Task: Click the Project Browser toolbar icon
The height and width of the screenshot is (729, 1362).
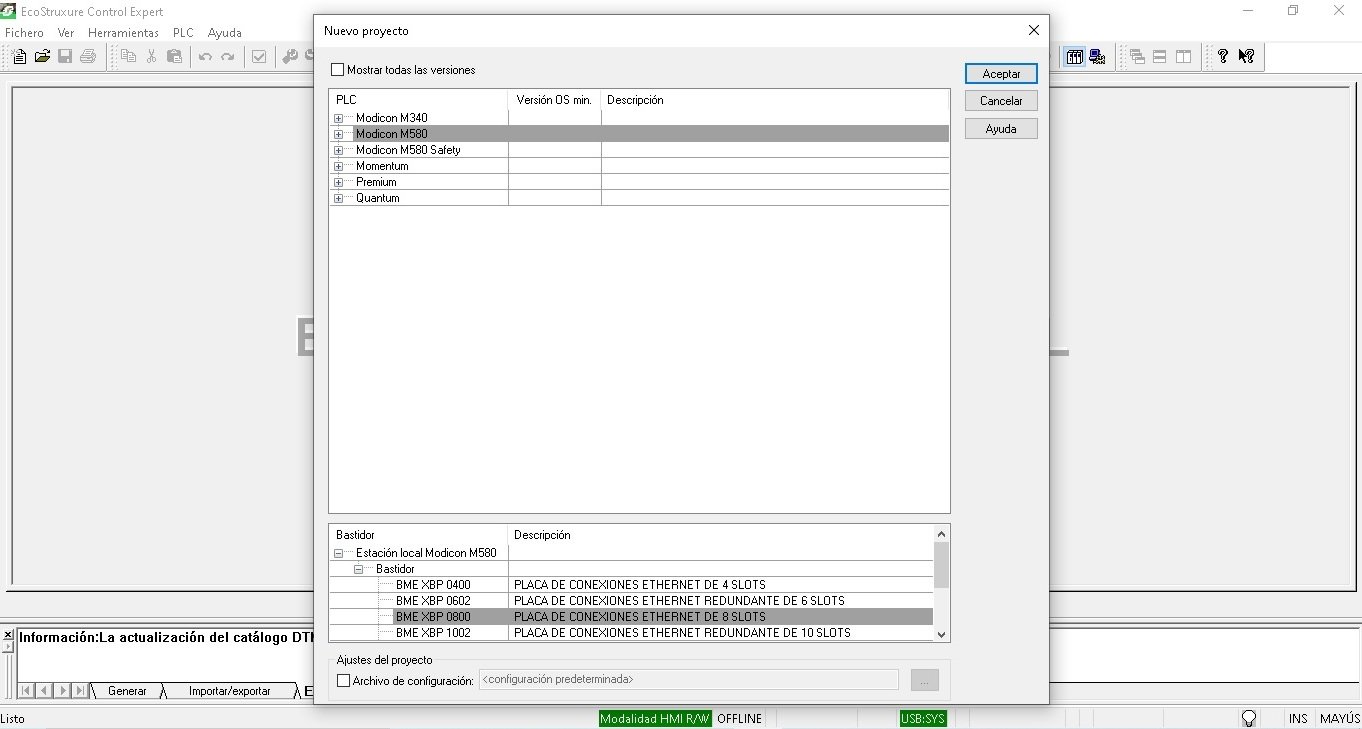Action: tap(1074, 57)
